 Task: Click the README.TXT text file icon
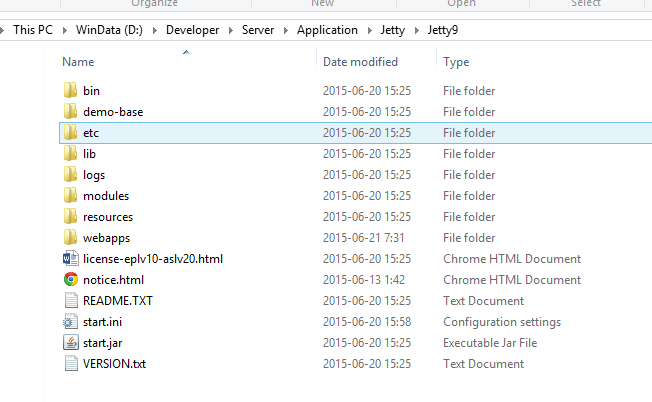click(x=71, y=301)
